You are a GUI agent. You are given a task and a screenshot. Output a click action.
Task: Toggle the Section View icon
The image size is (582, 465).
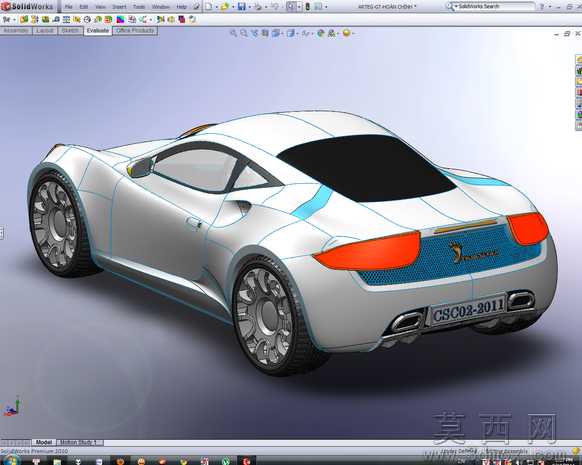tap(265, 33)
